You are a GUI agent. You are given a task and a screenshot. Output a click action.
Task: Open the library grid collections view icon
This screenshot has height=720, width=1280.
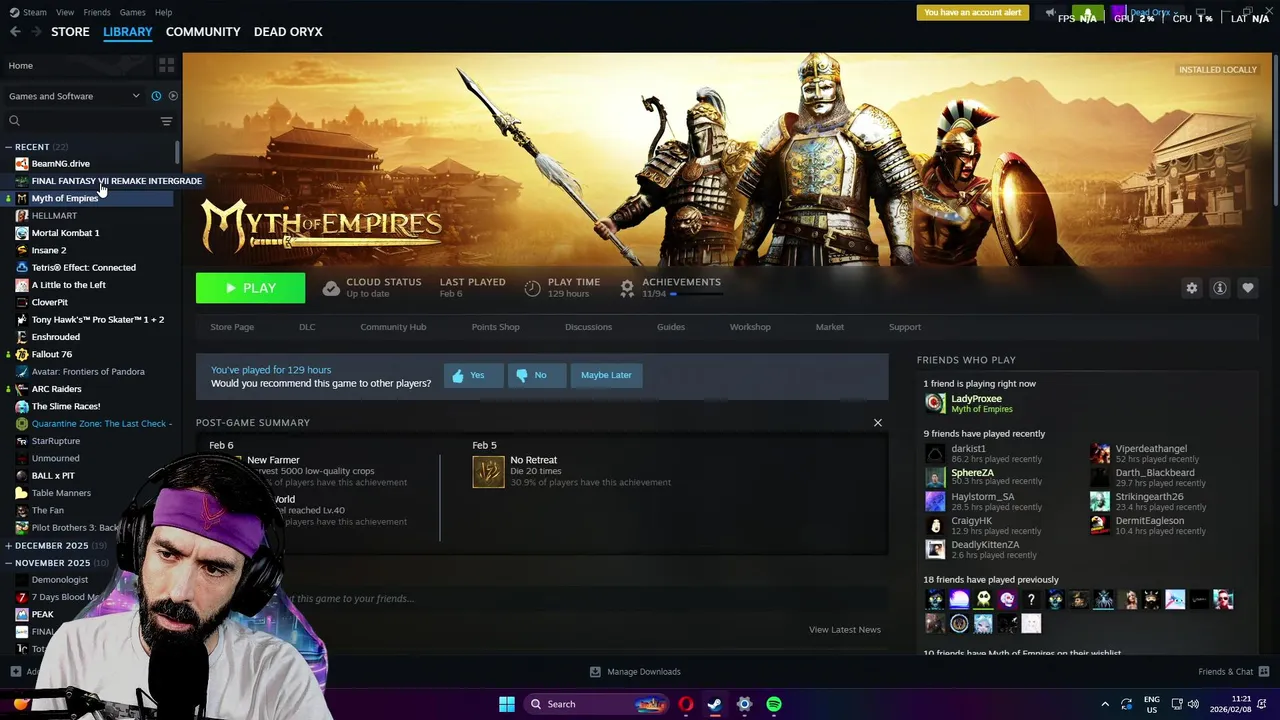[166, 65]
